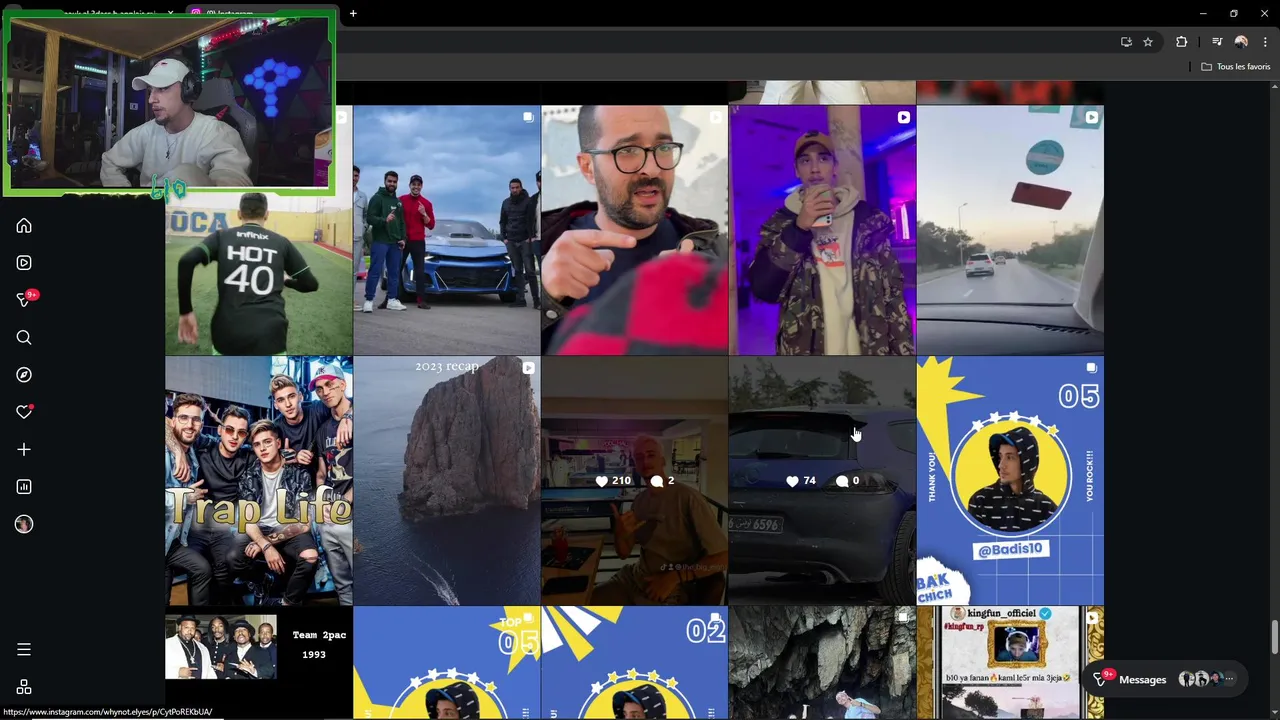Click the Create plus icon in sidebar
The image size is (1280, 720).
24,450
